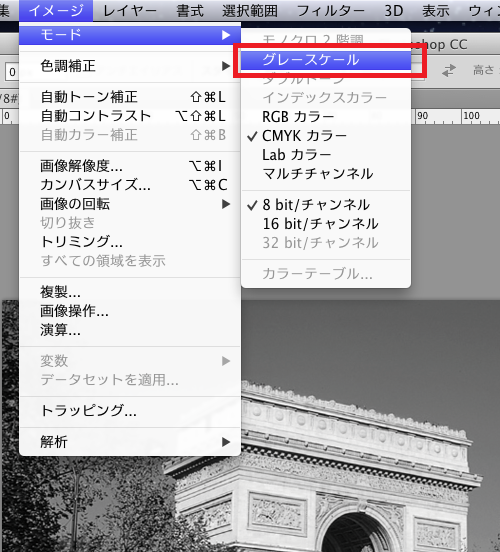Expand the 解析 submenu
This screenshot has height=552, width=500.
130,442
